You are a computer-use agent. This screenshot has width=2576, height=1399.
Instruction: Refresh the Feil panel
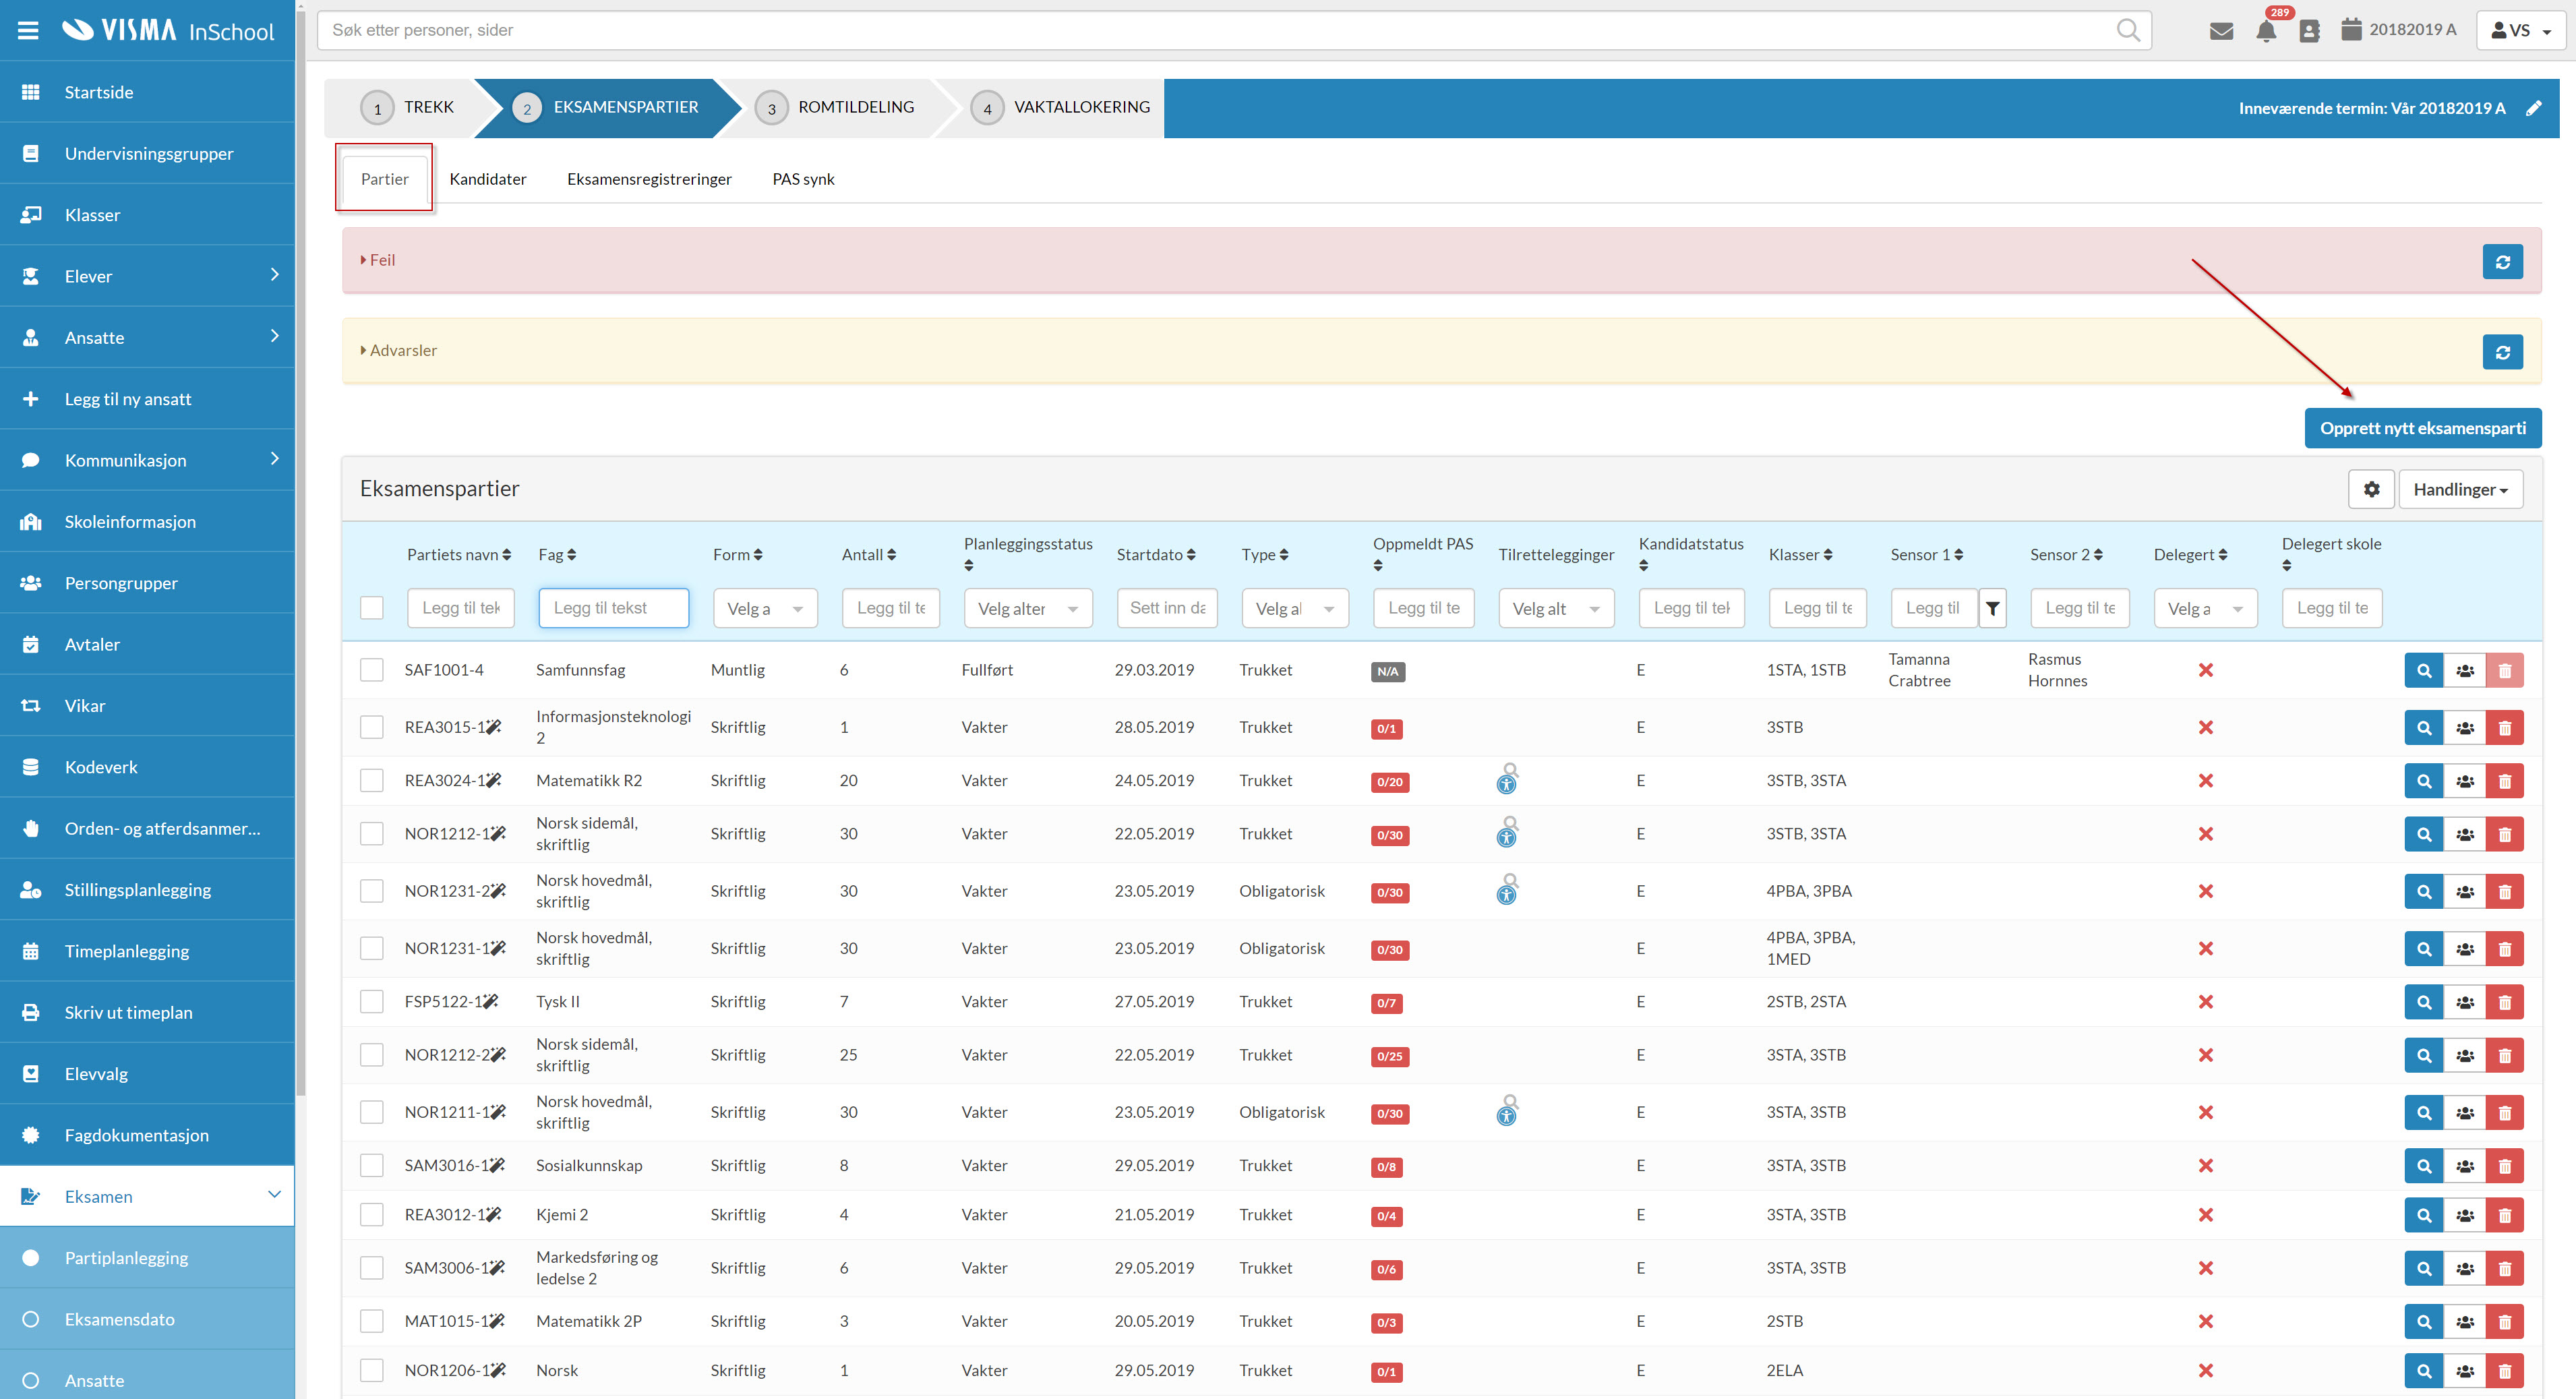(2502, 262)
